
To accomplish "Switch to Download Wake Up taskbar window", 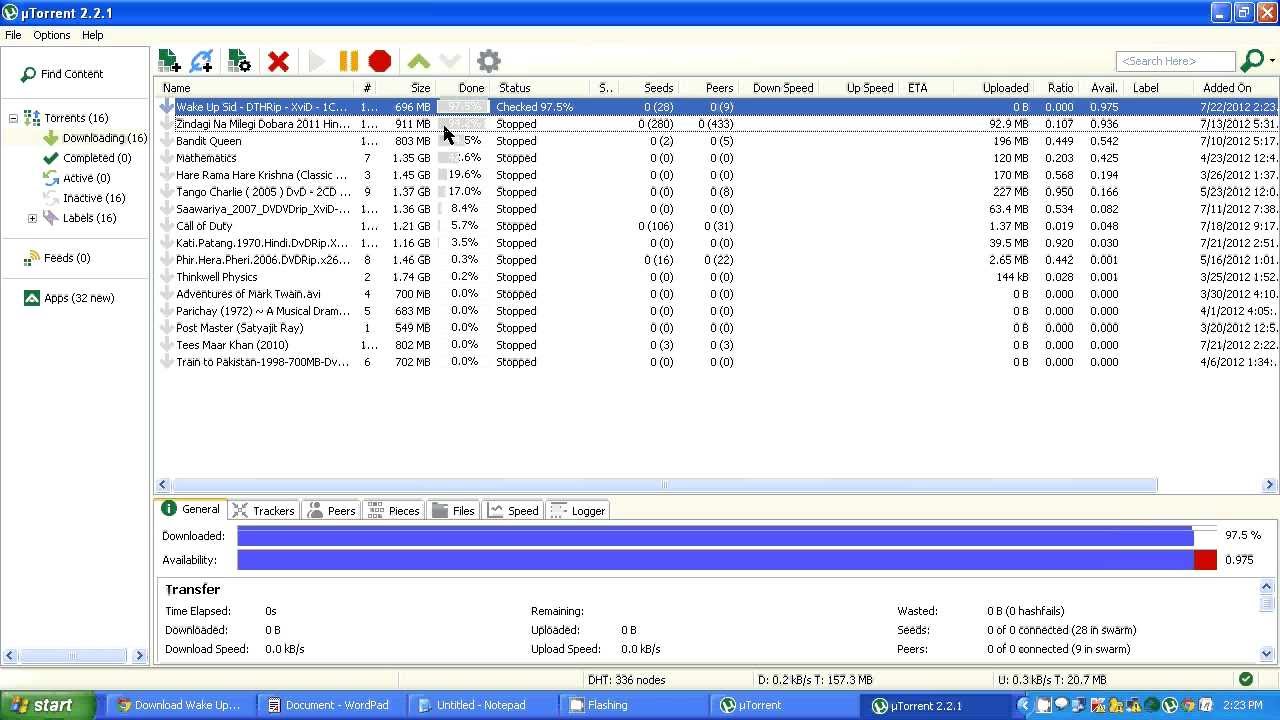I will [179, 705].
